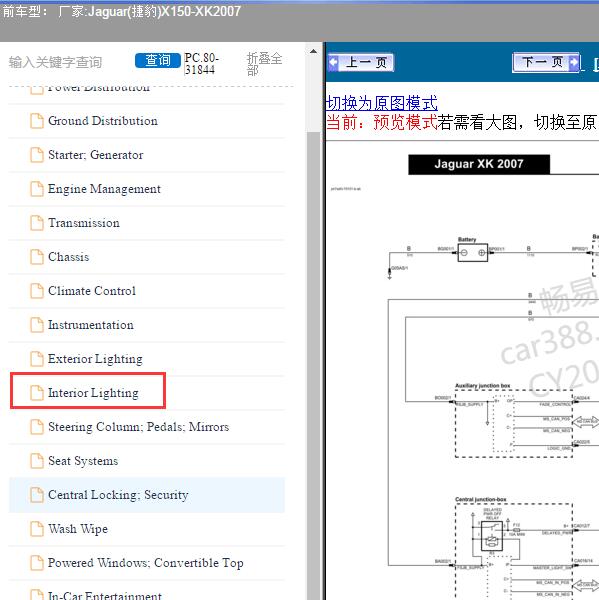Click the page icon beside Starter; Generator
Viewport: 599px width, 600px height.
point(37,155)
